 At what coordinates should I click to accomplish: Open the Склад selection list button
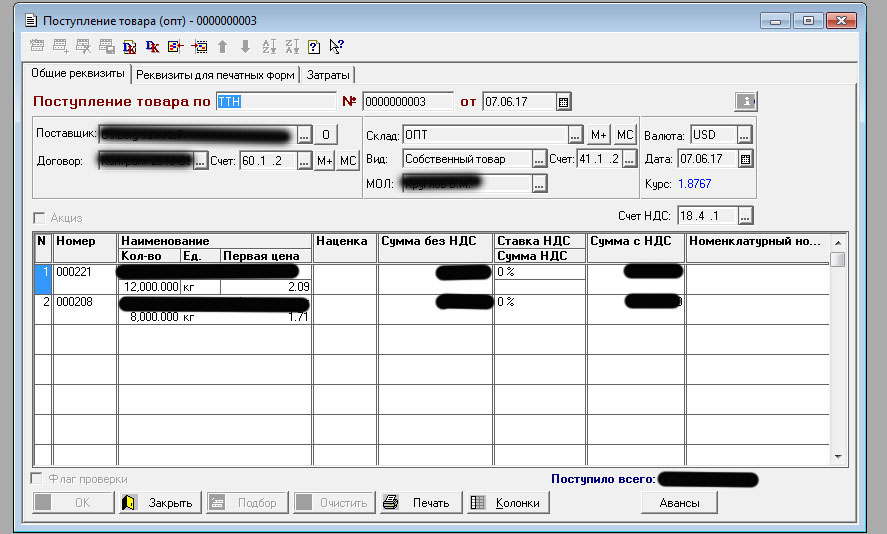pyautogui.click(x=575, y=135)
